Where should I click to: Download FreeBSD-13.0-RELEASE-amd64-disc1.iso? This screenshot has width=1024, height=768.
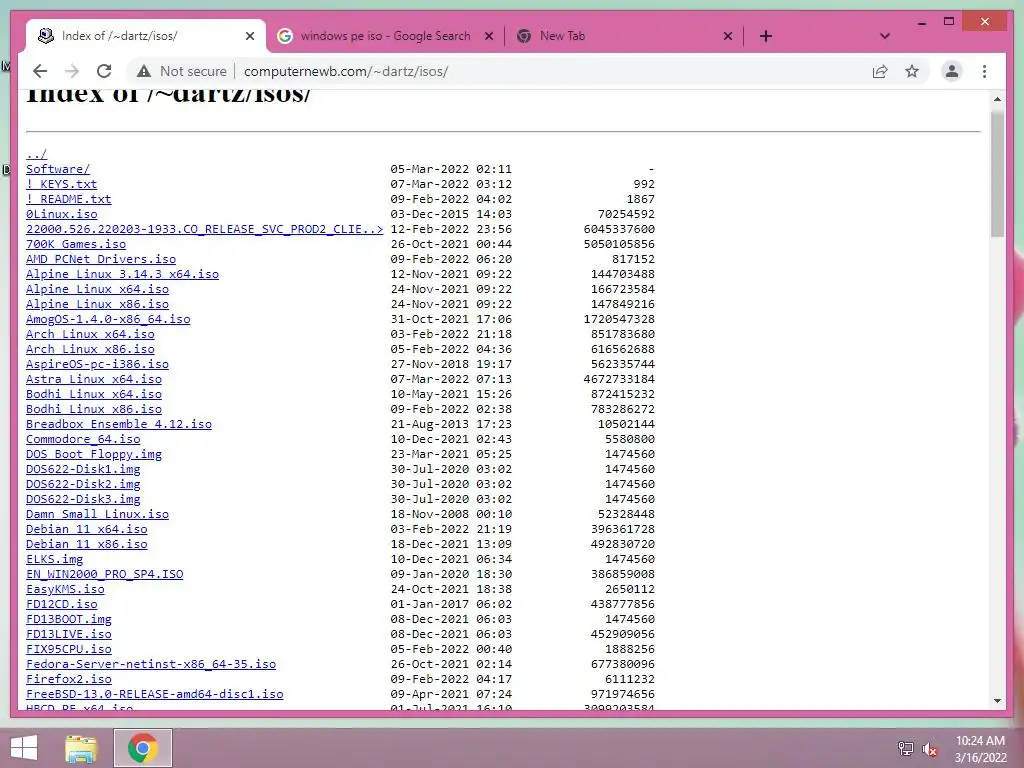155,695
